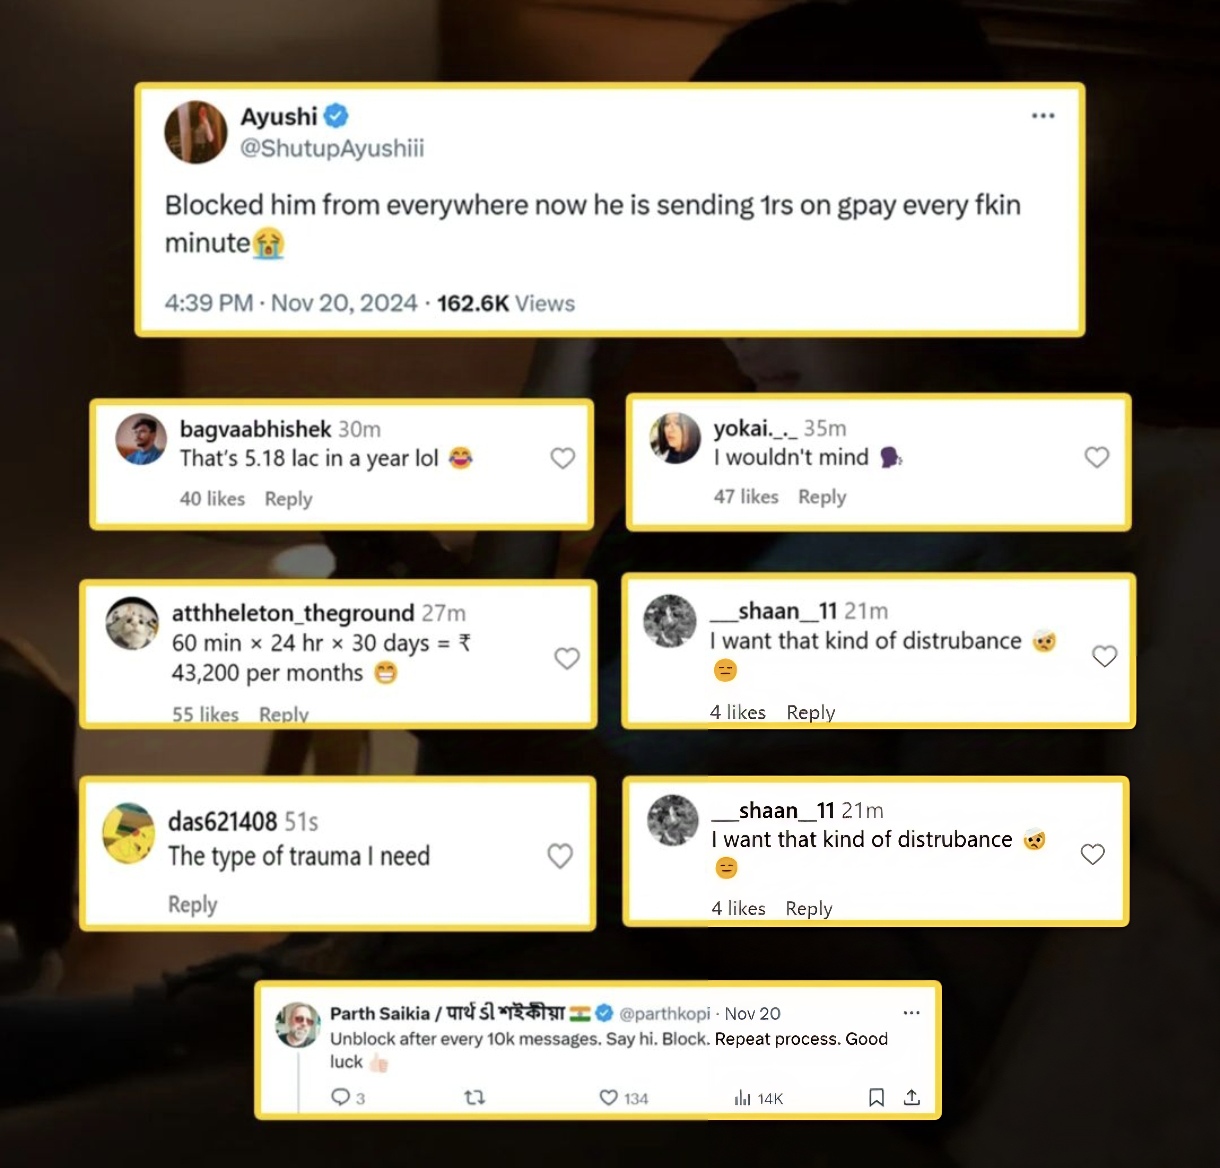Open atthheleton_theground's cat avatar
Image resolution: width=1220 pixels, height=1168 pixels.
[132, 623]
